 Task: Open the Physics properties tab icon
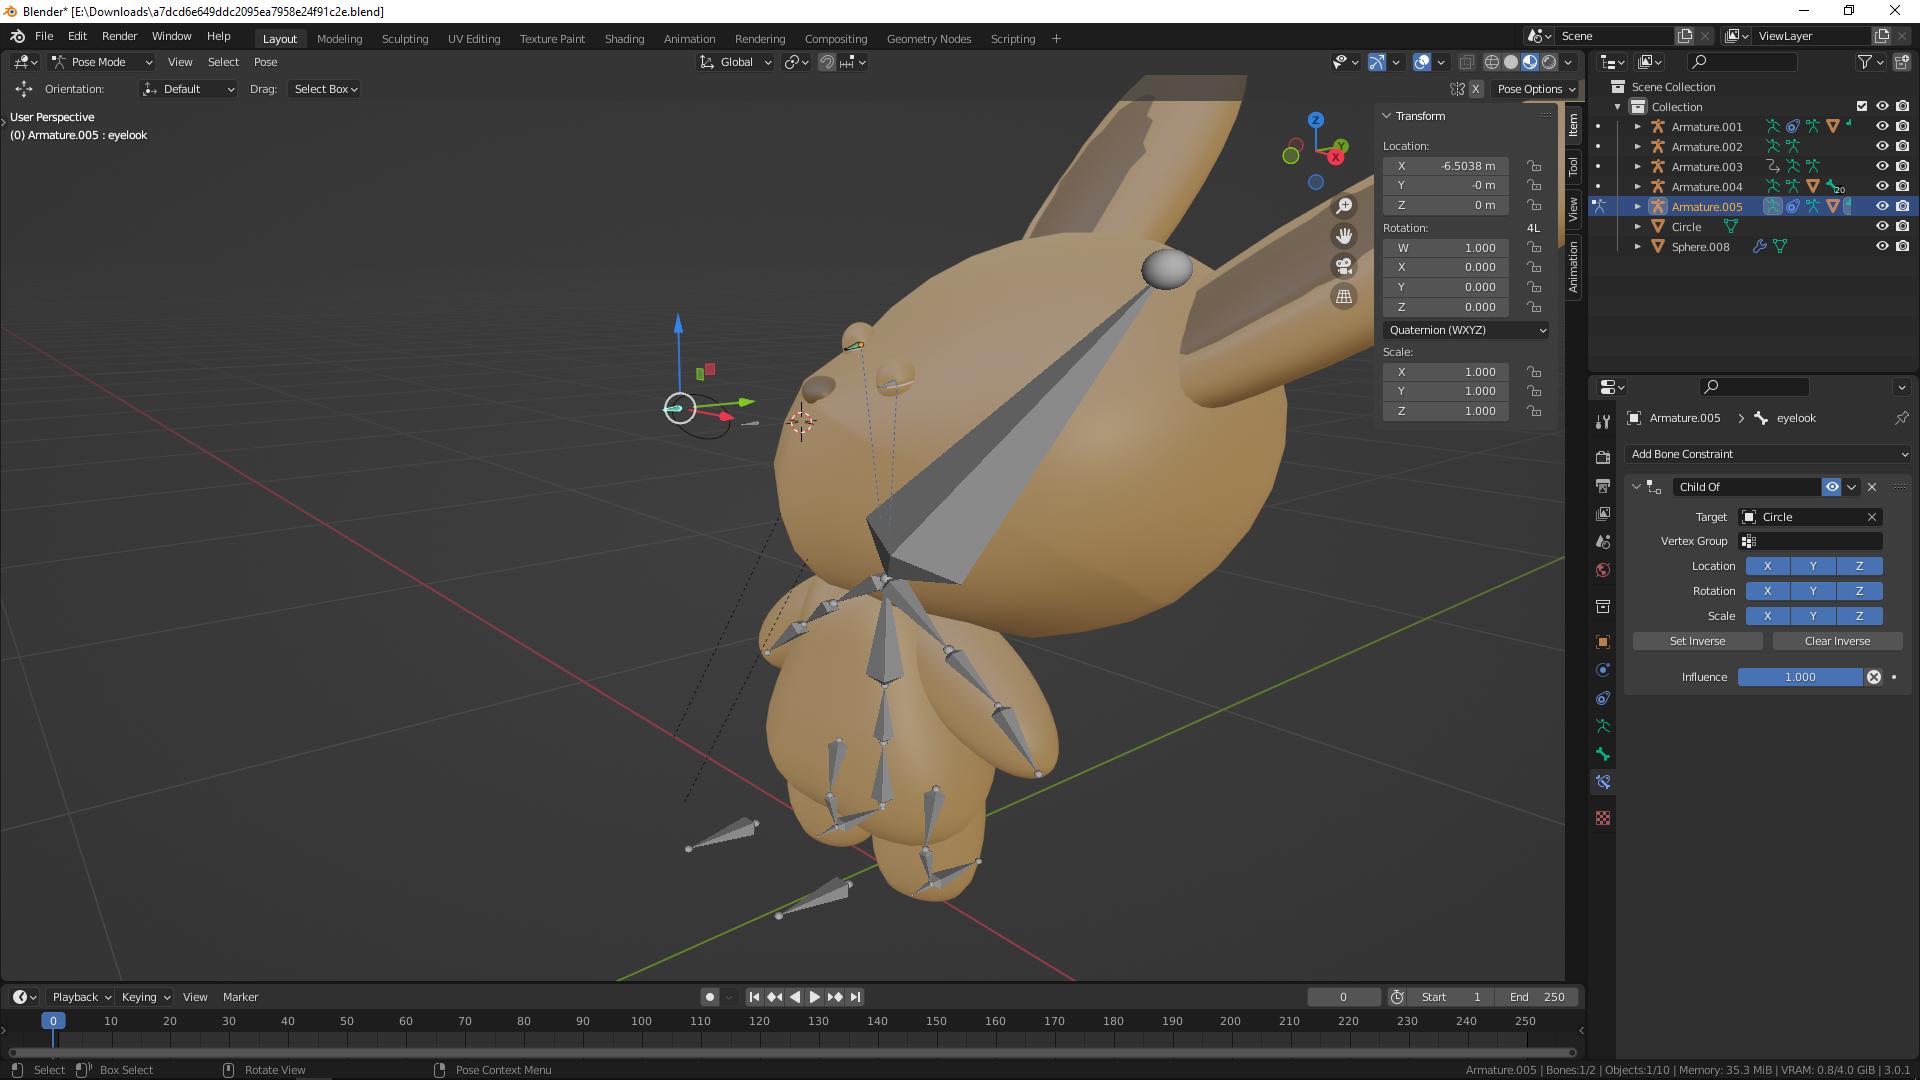point(1603,670)
